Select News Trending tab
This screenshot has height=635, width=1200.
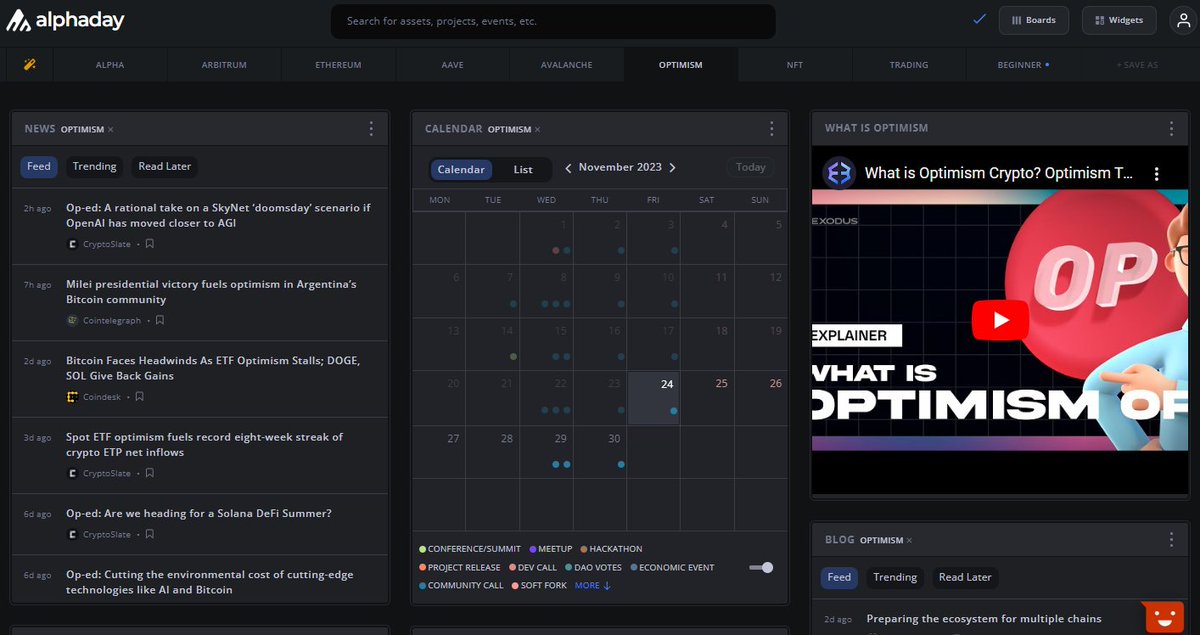[94, 167]
